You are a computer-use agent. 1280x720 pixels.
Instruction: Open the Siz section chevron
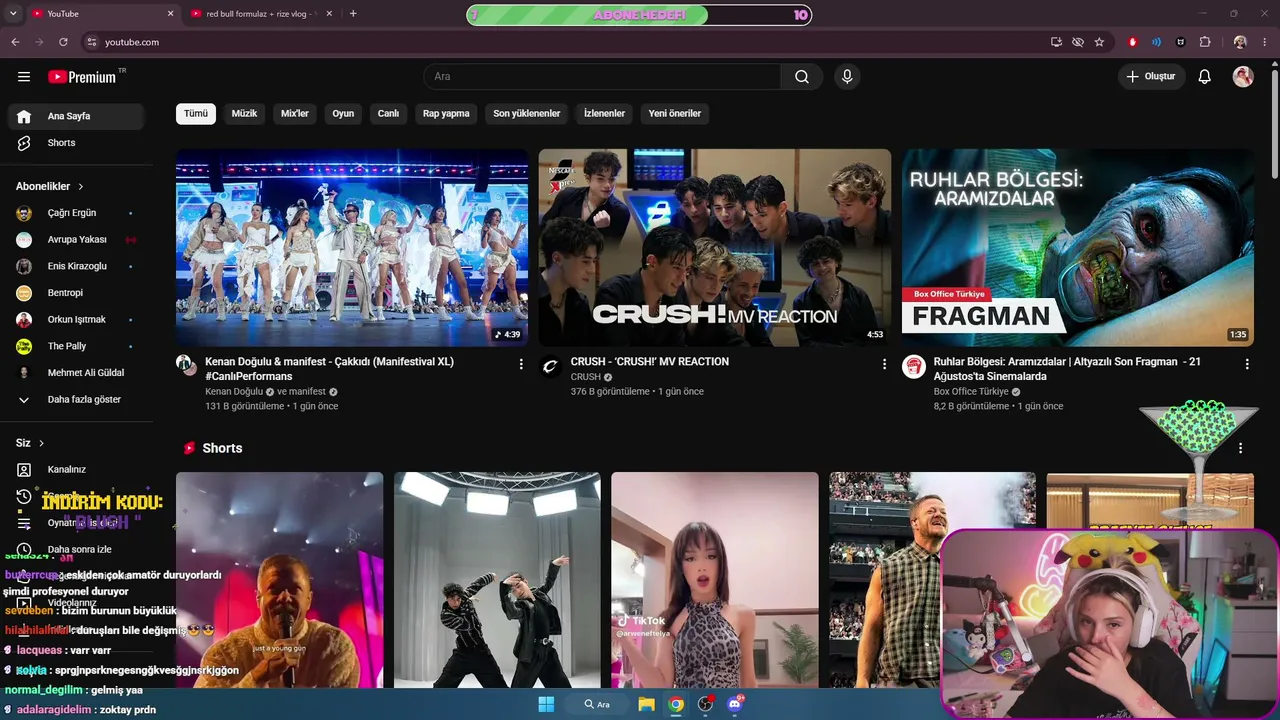coord(41,443)
